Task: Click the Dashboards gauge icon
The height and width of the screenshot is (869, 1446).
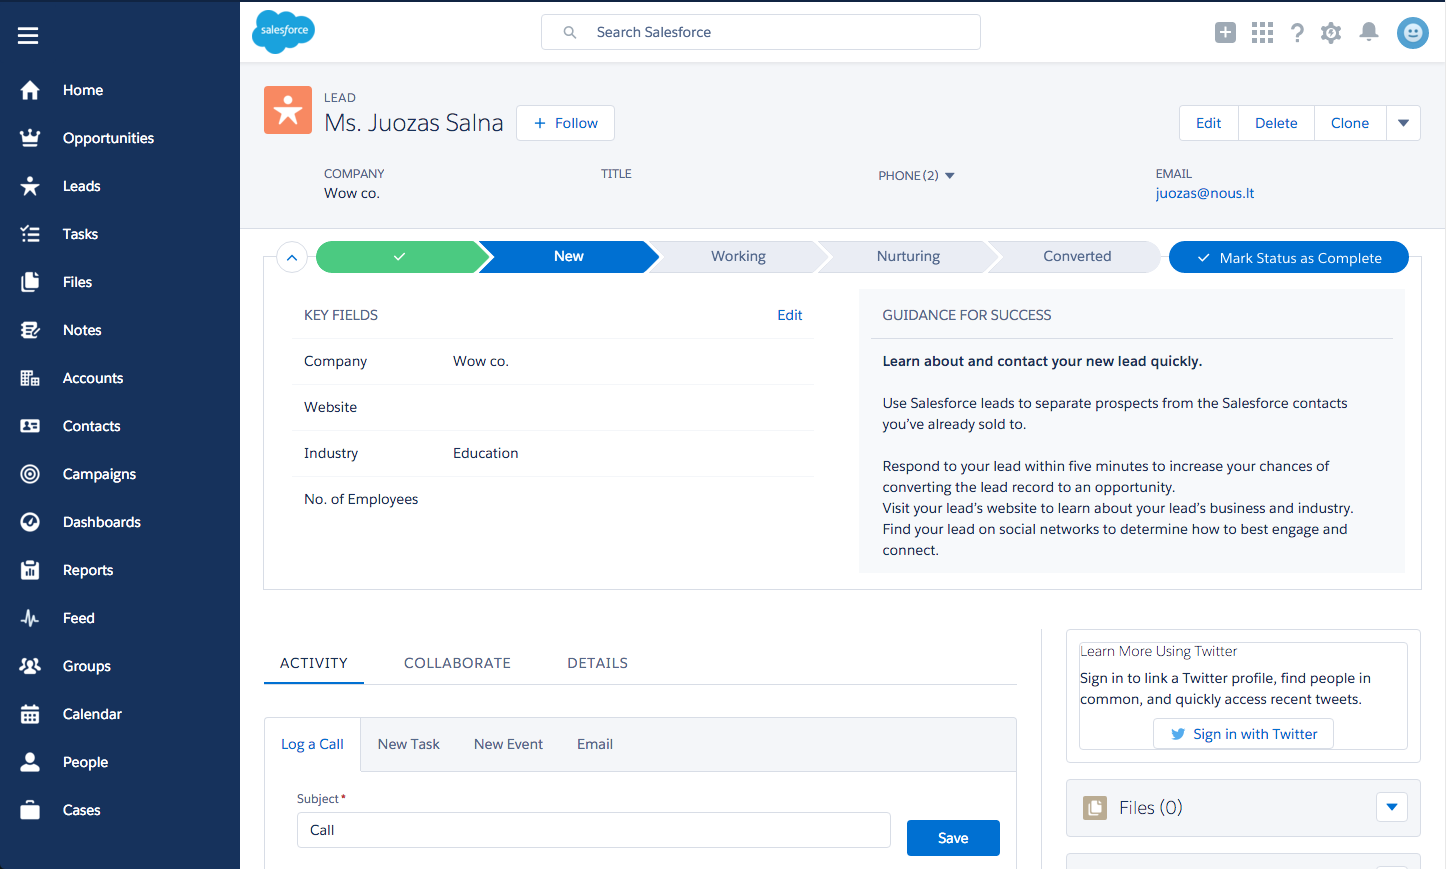Action: pos(30,522)
